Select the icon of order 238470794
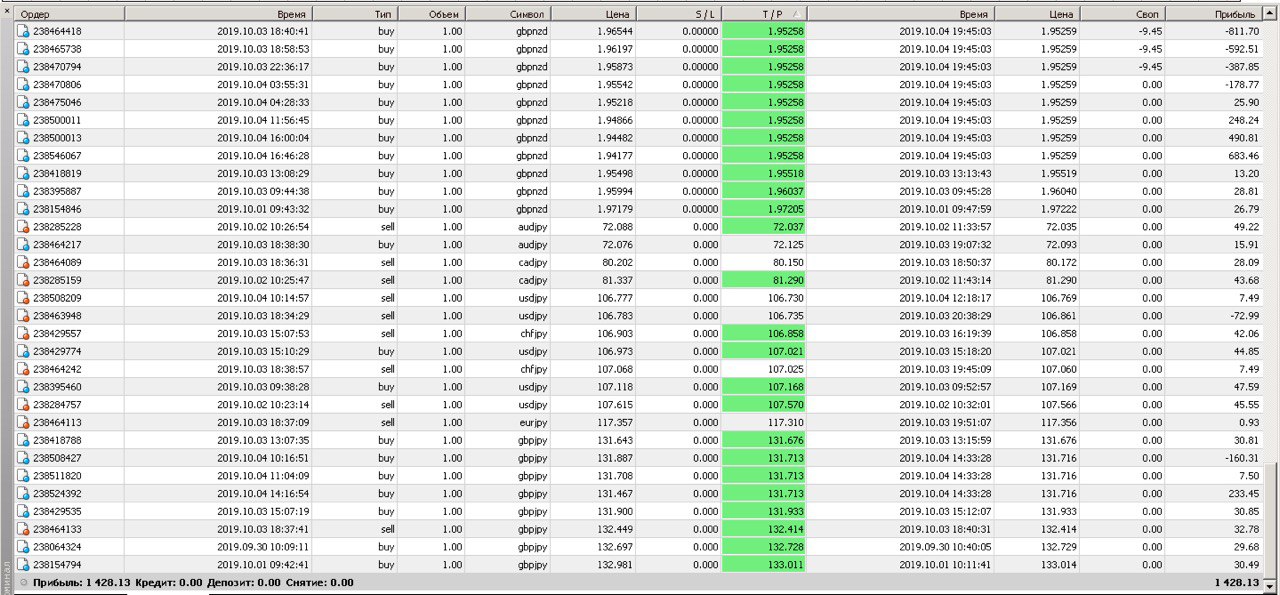 coord(23,67)
